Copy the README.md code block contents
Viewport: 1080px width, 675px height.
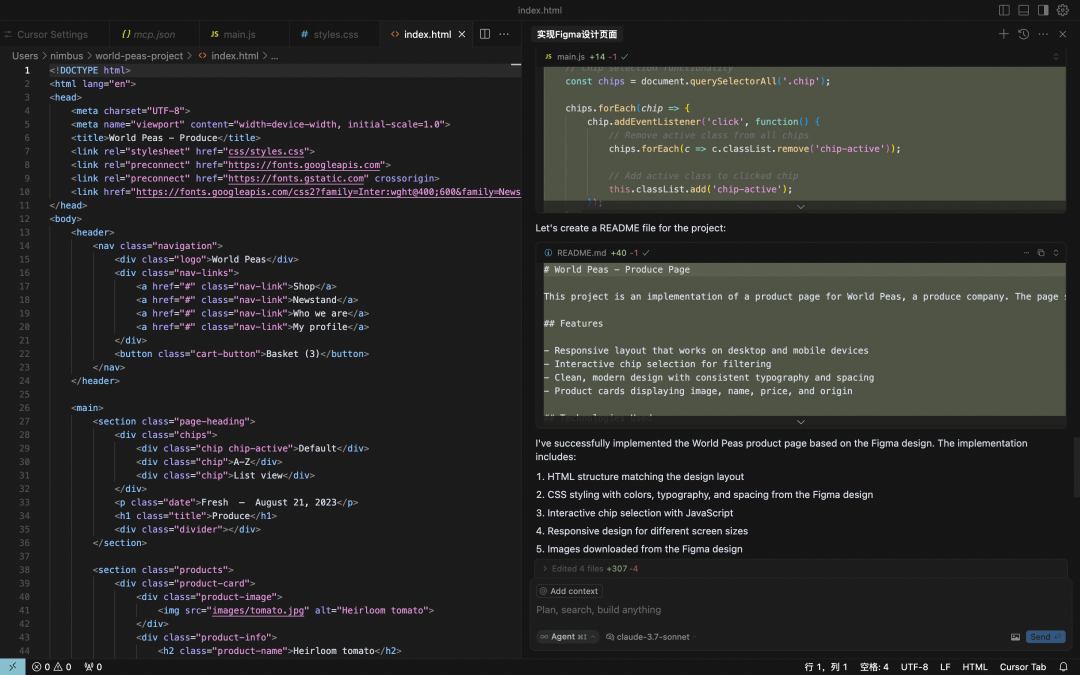(x=1040, y=253)
